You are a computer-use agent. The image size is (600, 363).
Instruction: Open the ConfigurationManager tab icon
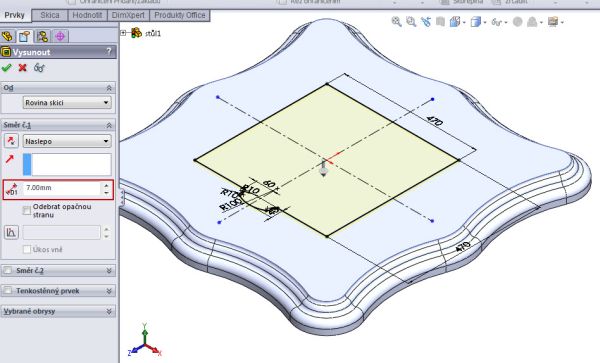tap(42, 36)
